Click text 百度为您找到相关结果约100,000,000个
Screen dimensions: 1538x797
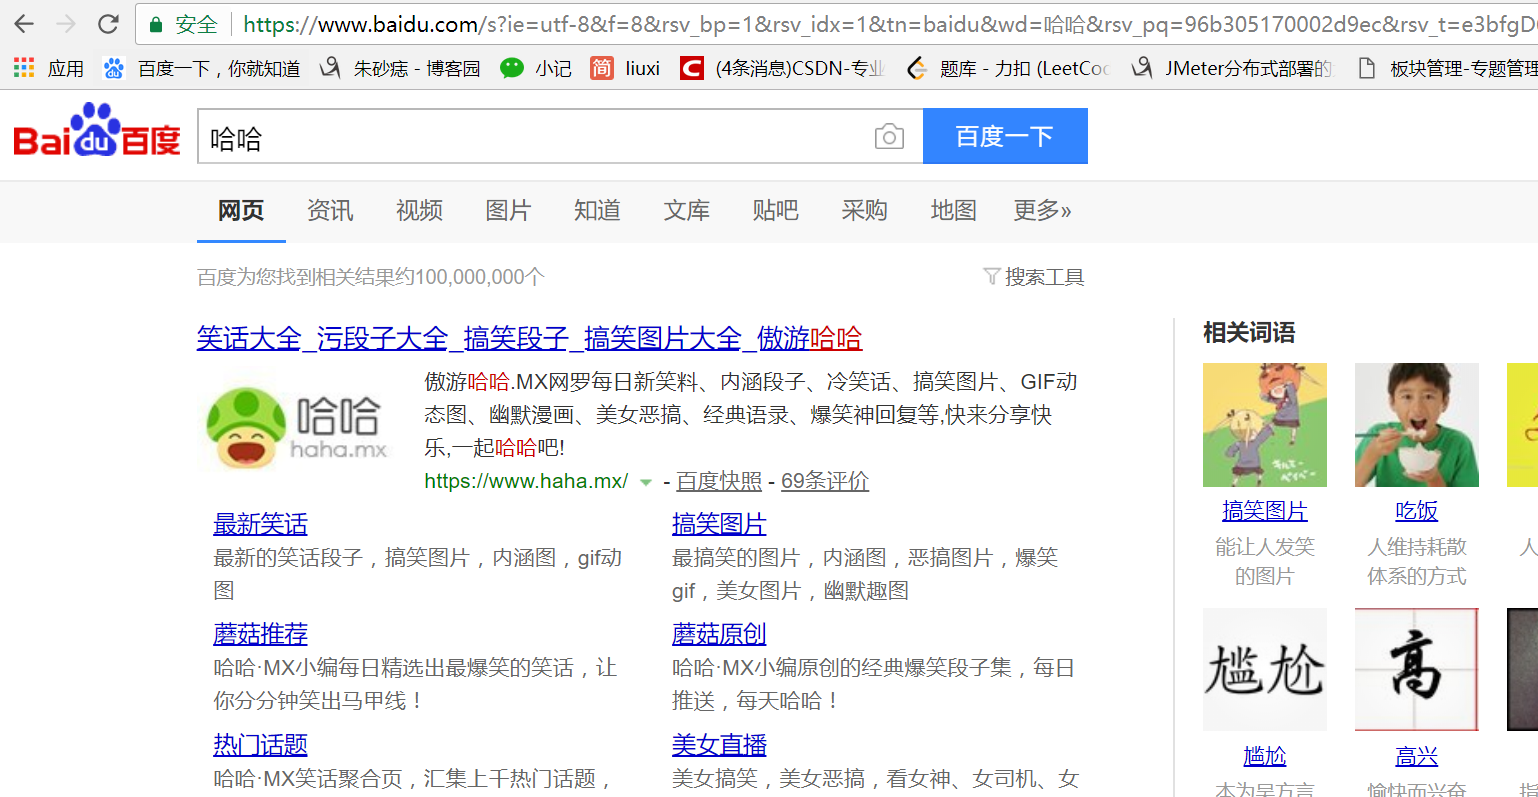click(x=371, y=277)
